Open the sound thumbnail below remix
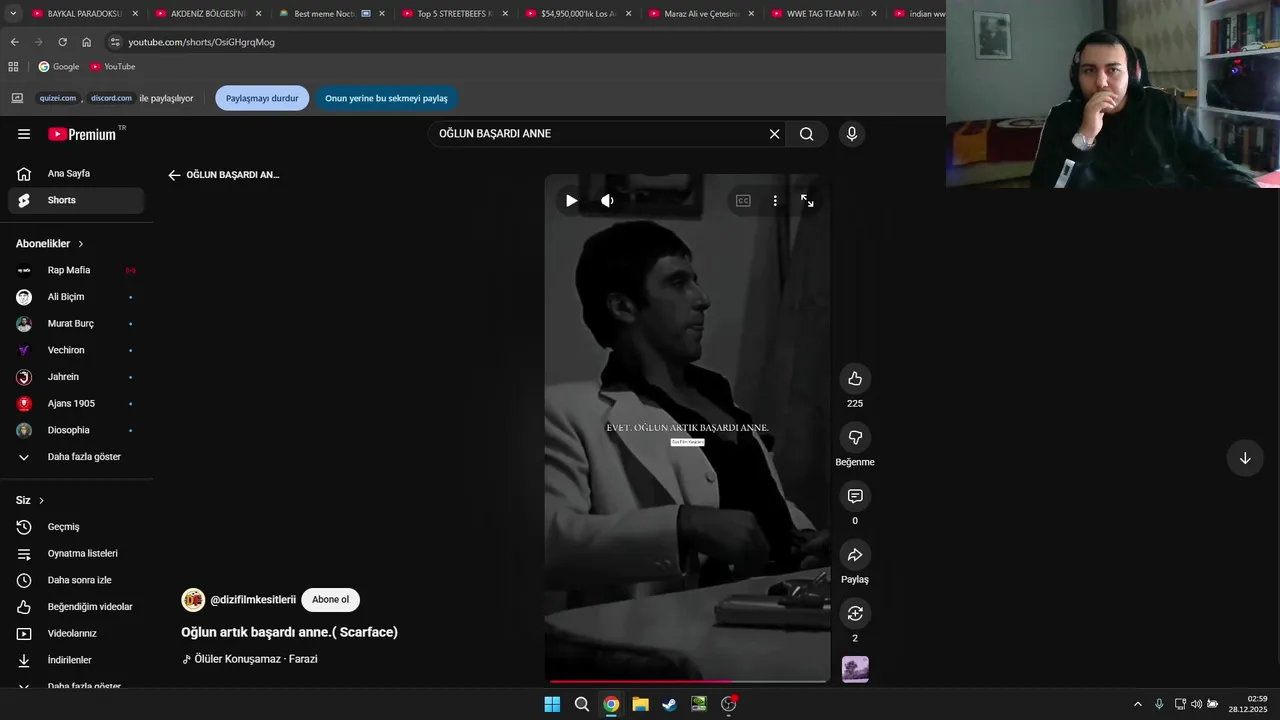Image resolution: width=1280 pixels, height=720 pixels. coord(855,669)
